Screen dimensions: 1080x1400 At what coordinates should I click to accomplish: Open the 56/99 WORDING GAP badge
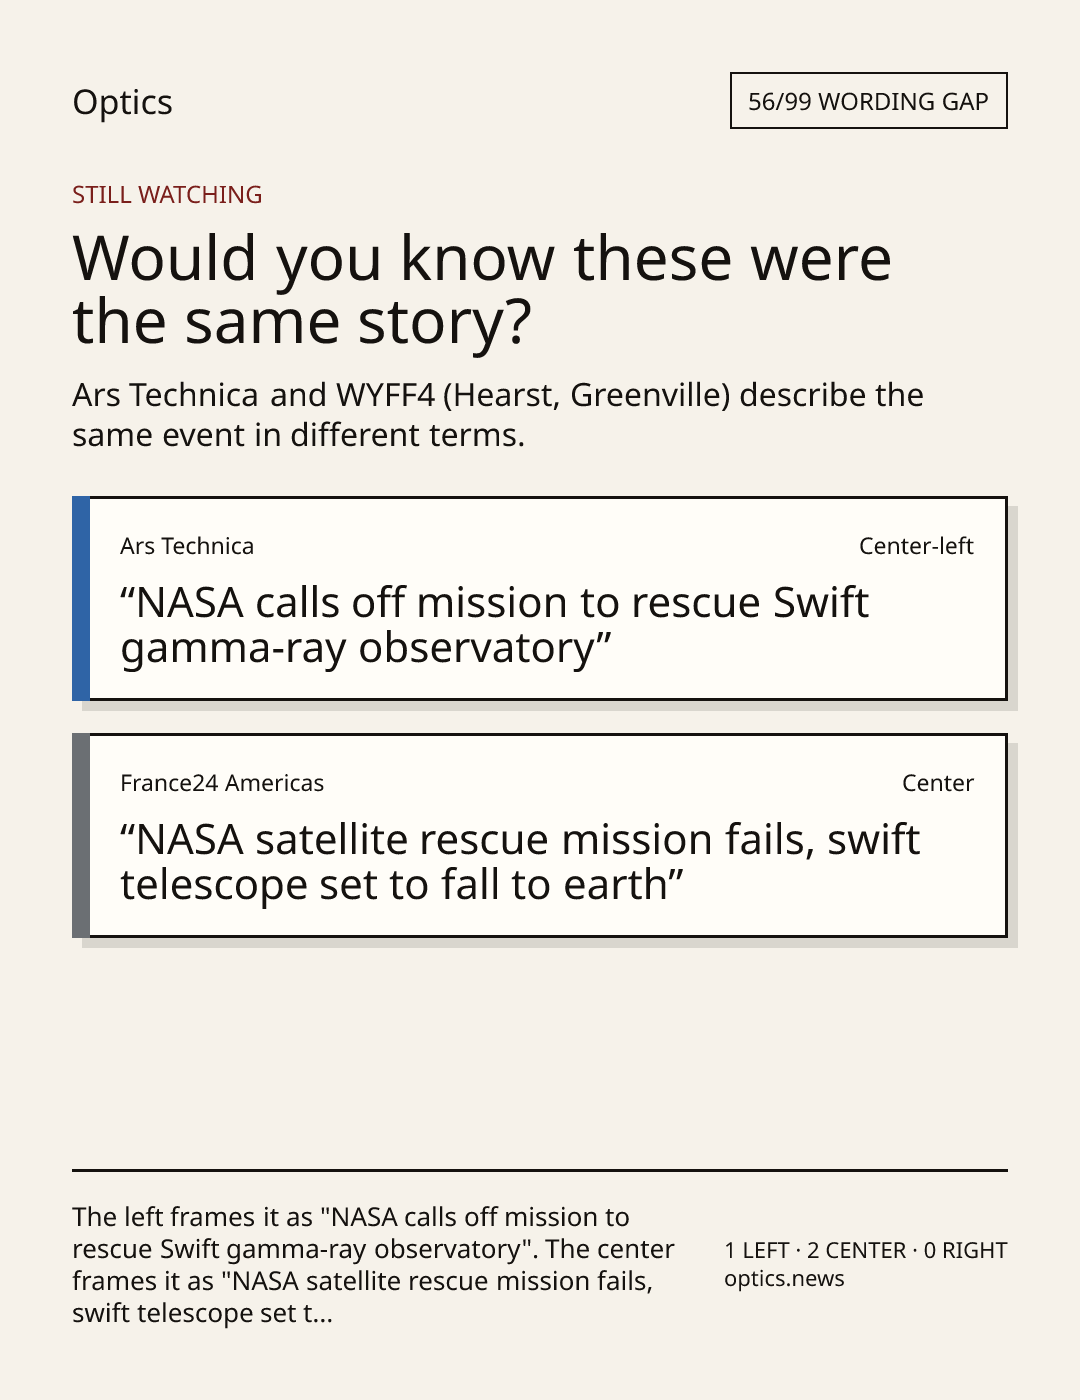868,101
